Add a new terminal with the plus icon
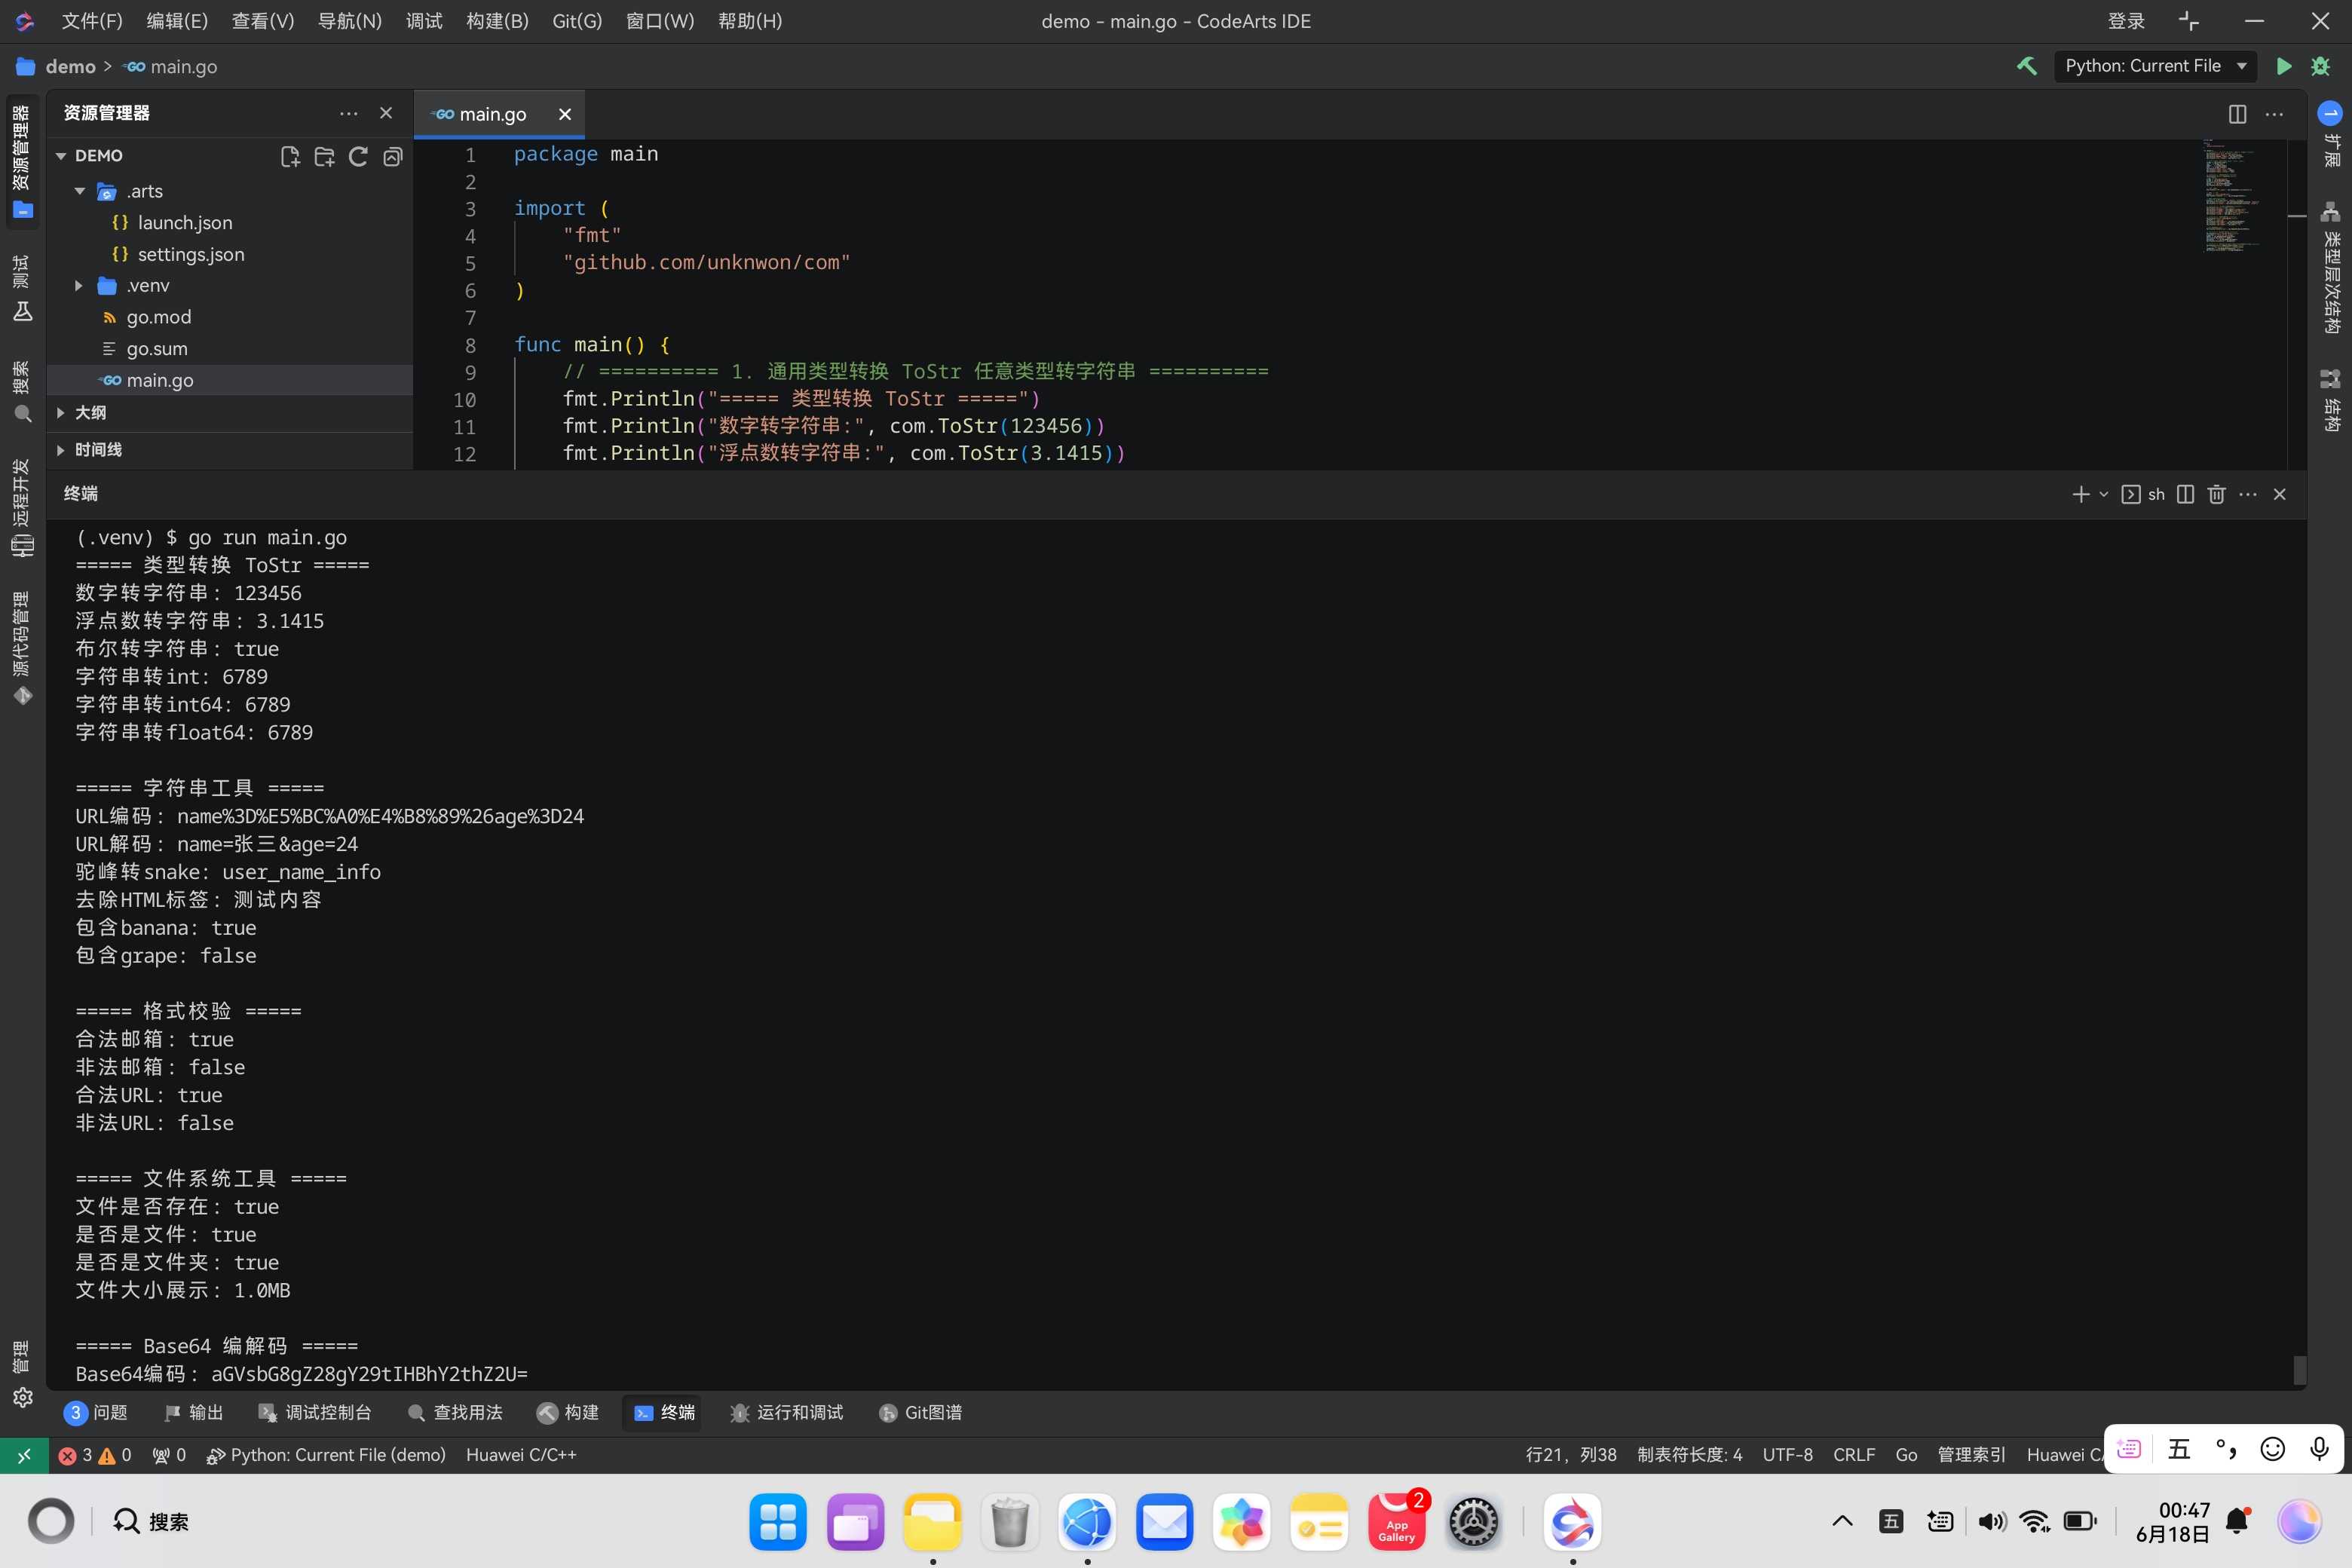This screenshot has width=2352, height=1568. click(2081, 494)
